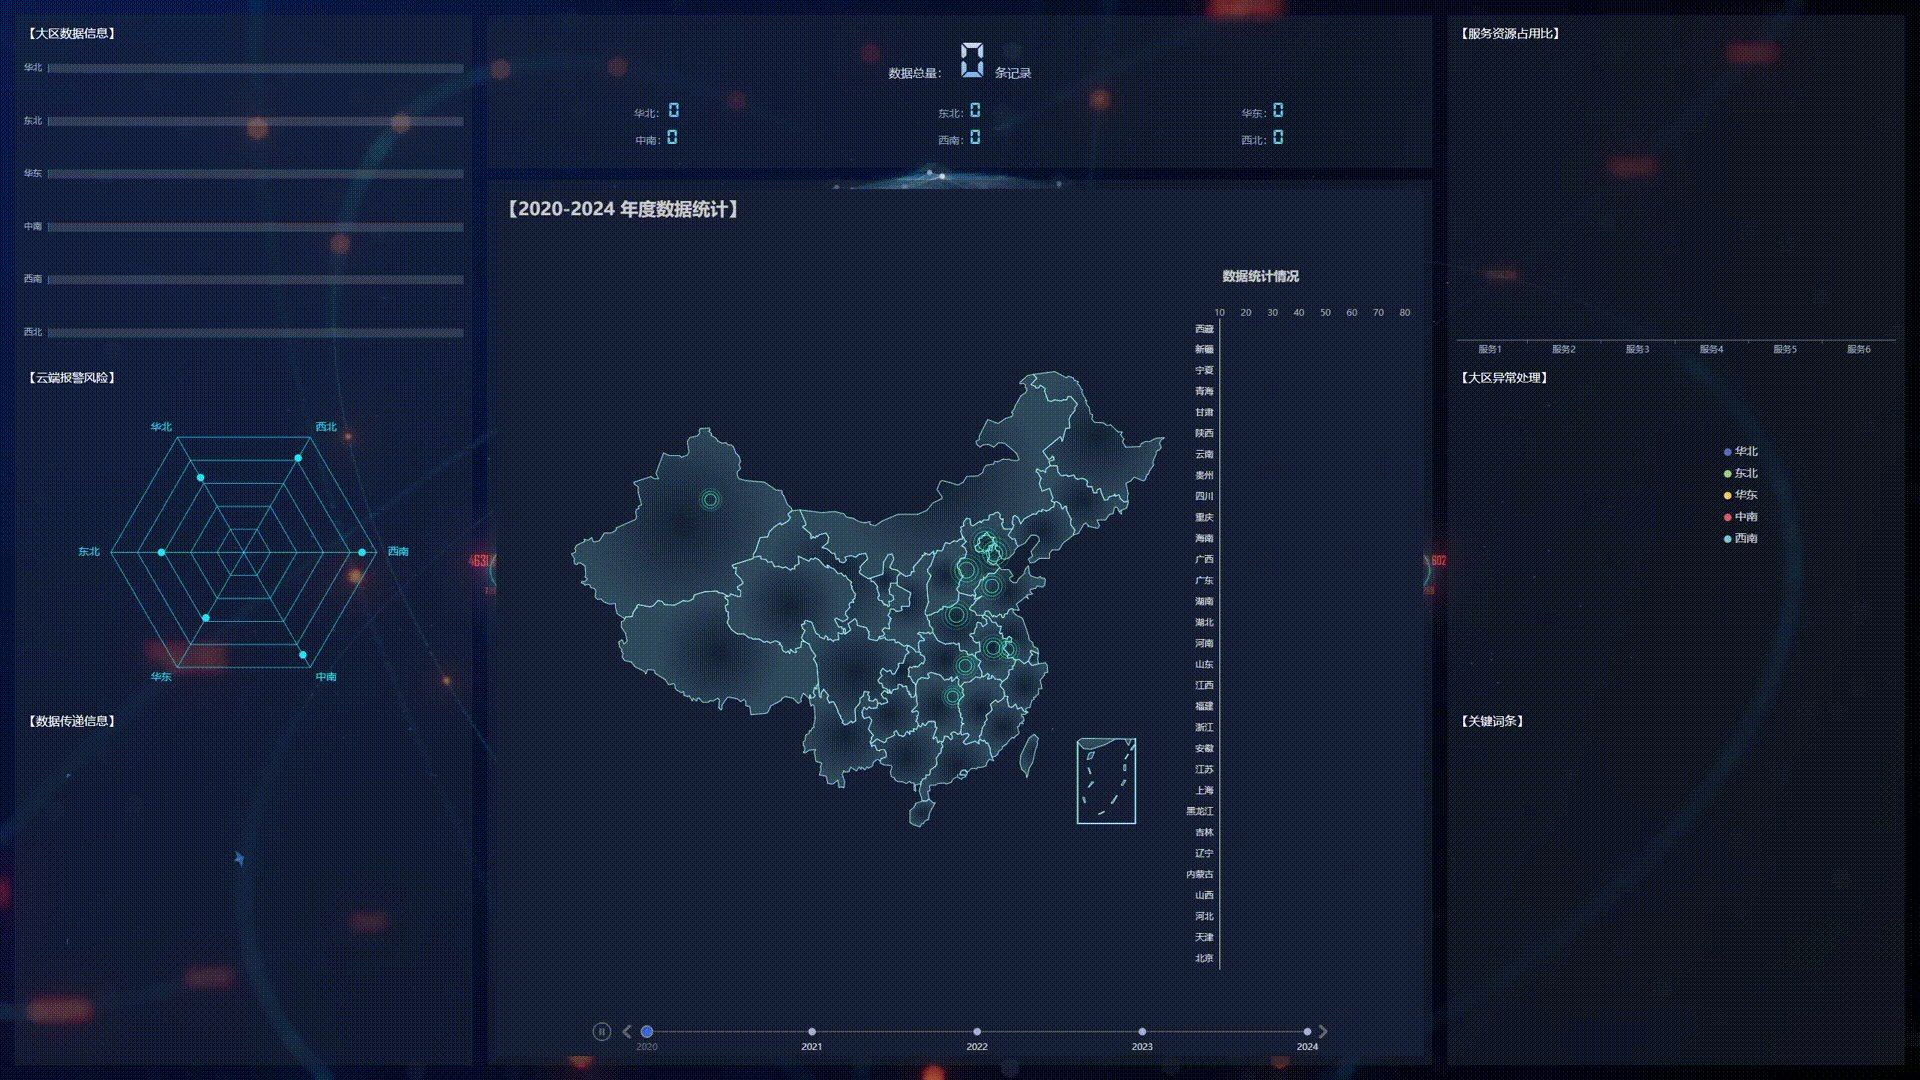1920x1080 pixels.
Task: Jump to 2023 on the timeline
Action: 1142,1031
